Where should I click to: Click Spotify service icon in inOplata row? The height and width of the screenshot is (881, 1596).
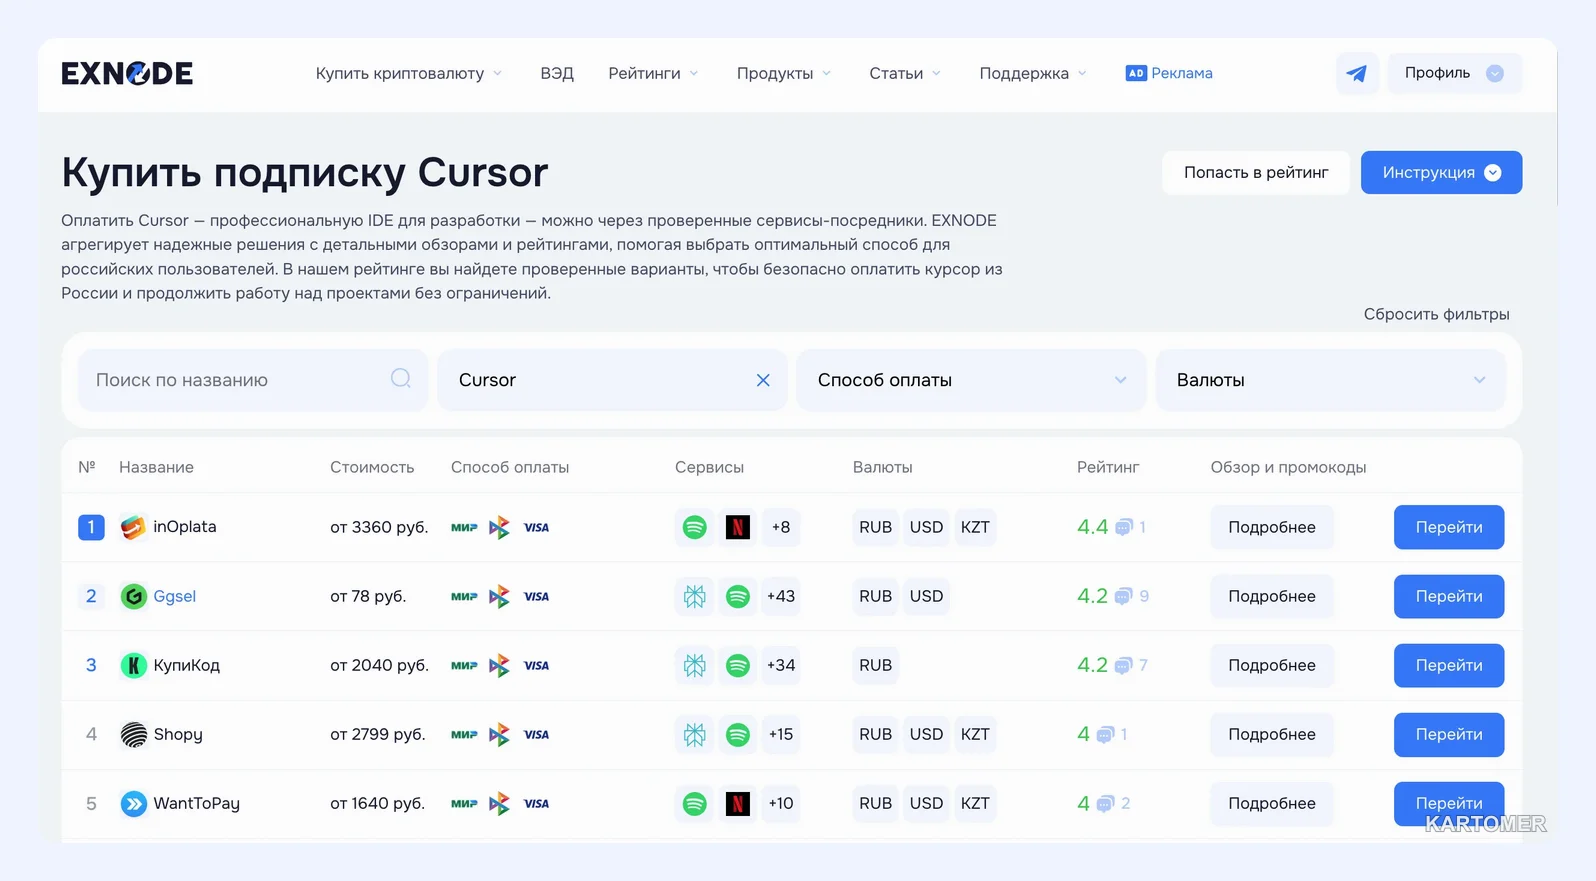[694, 527]
